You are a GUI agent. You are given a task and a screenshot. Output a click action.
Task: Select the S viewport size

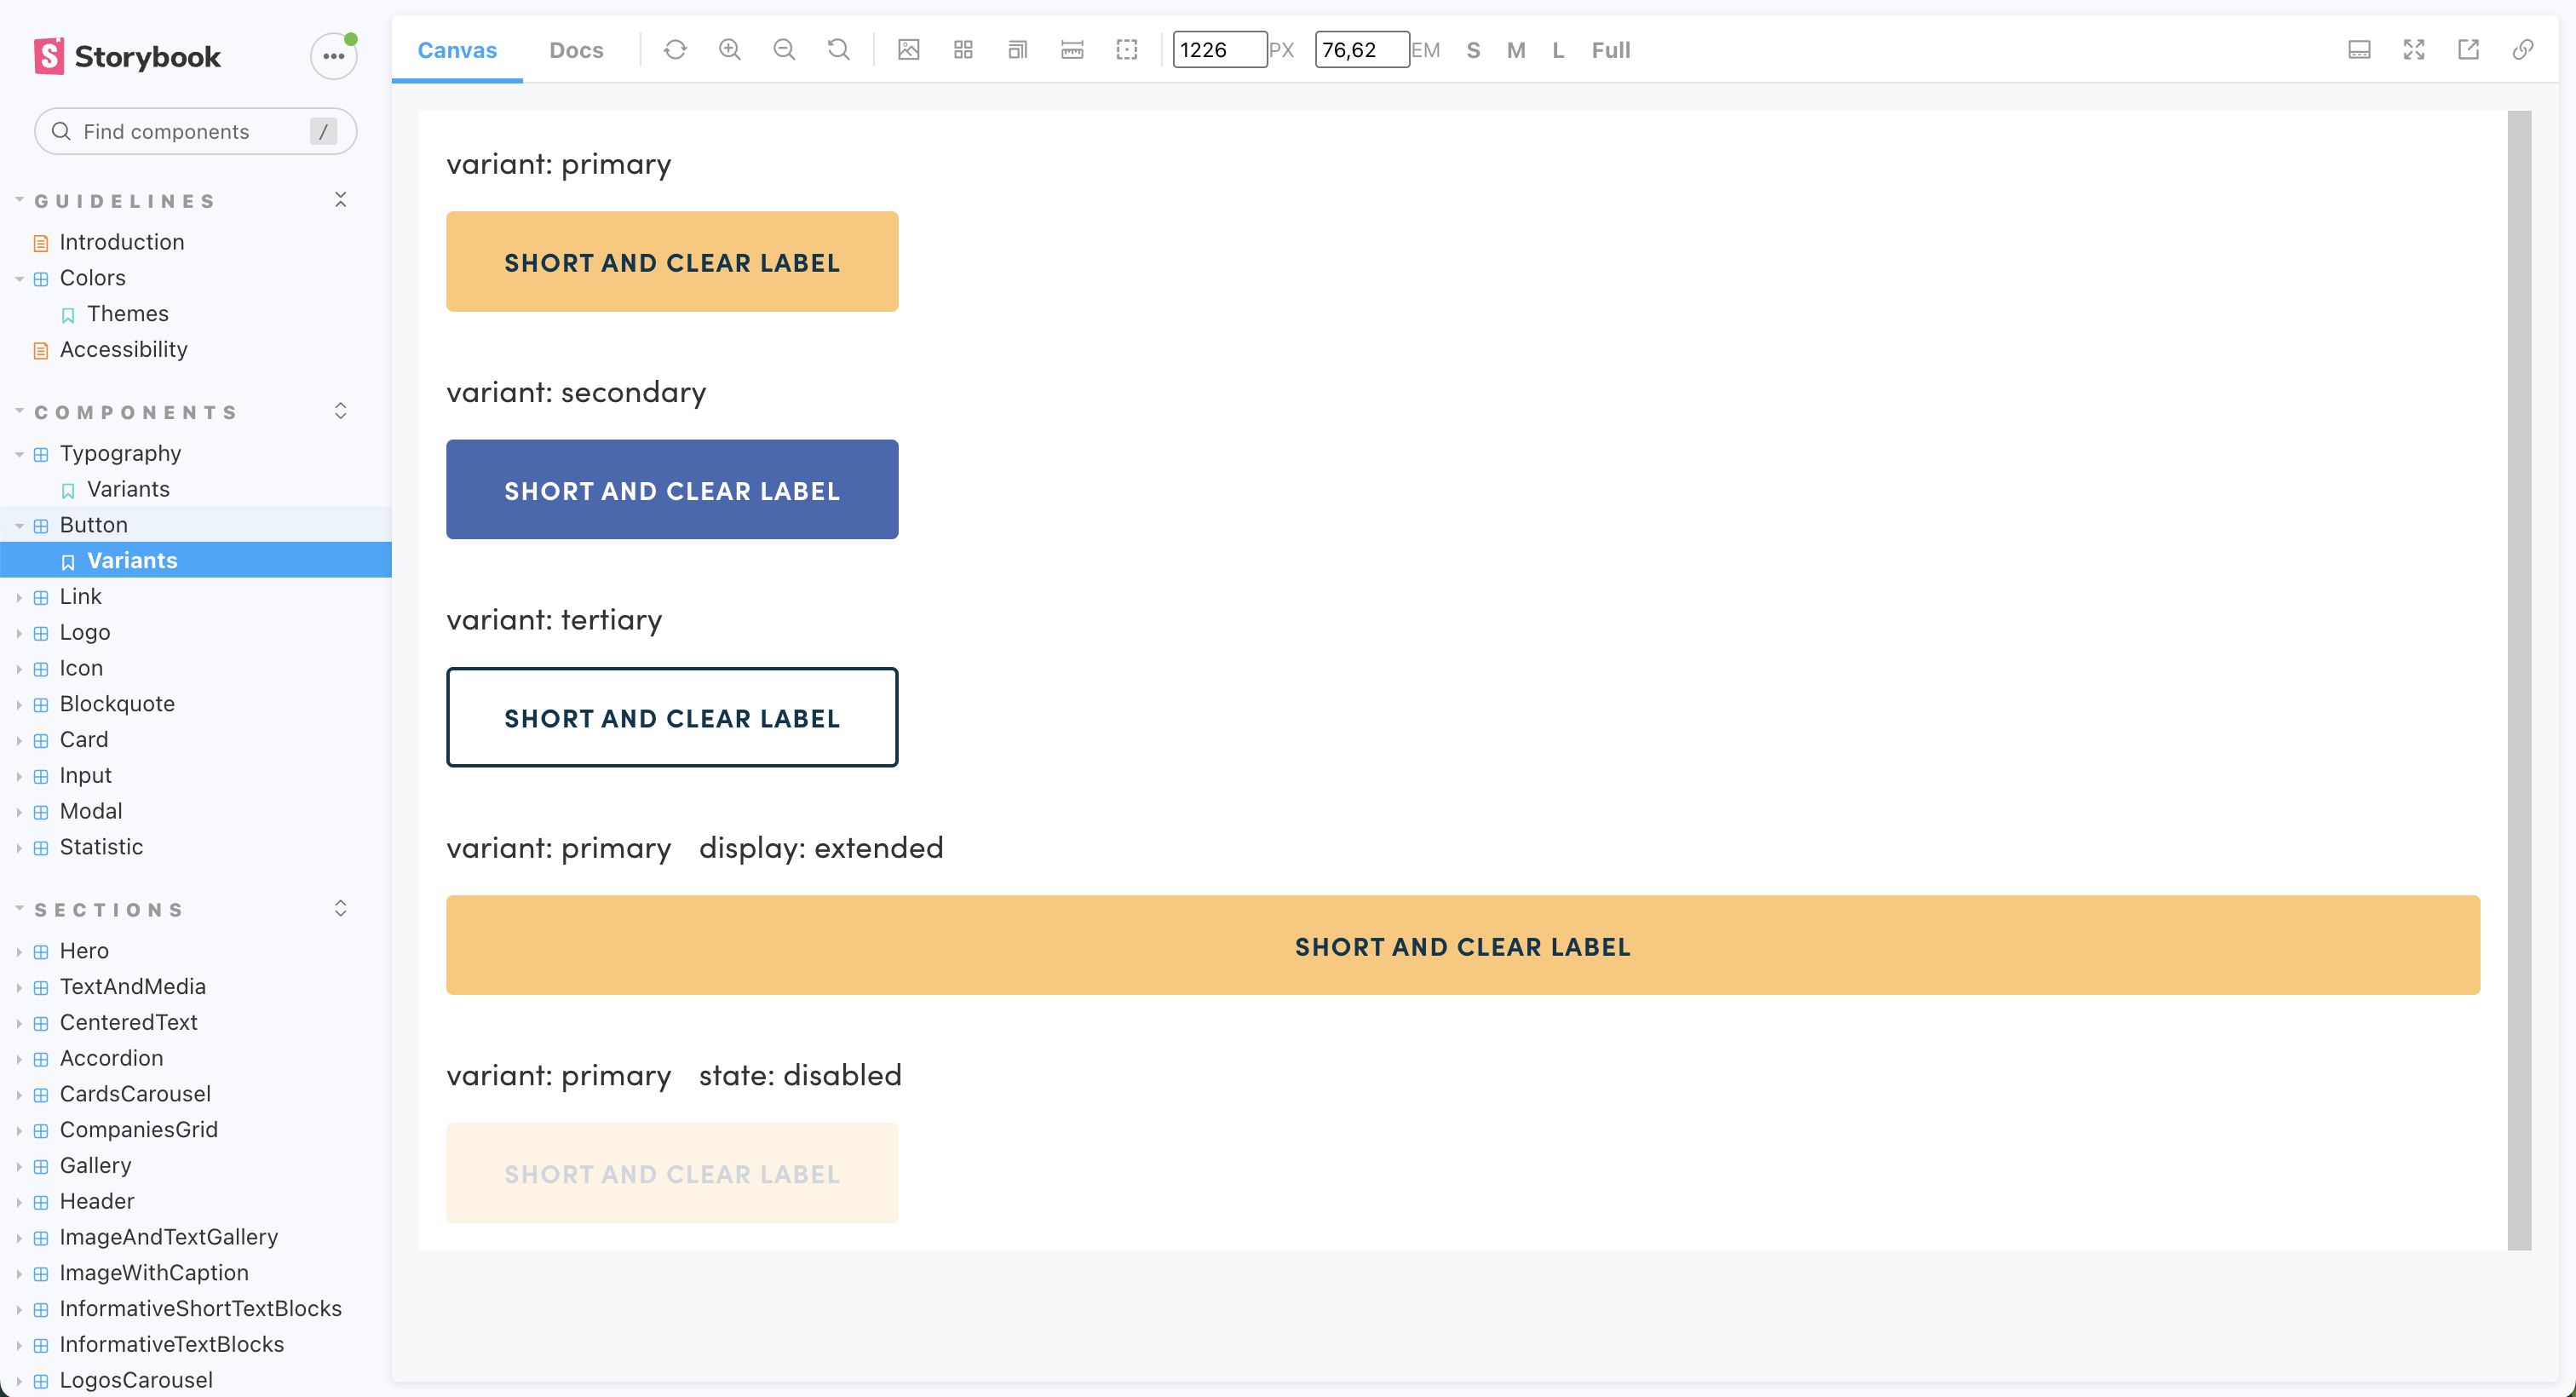pyautogui.click(x=1473, y=50)
